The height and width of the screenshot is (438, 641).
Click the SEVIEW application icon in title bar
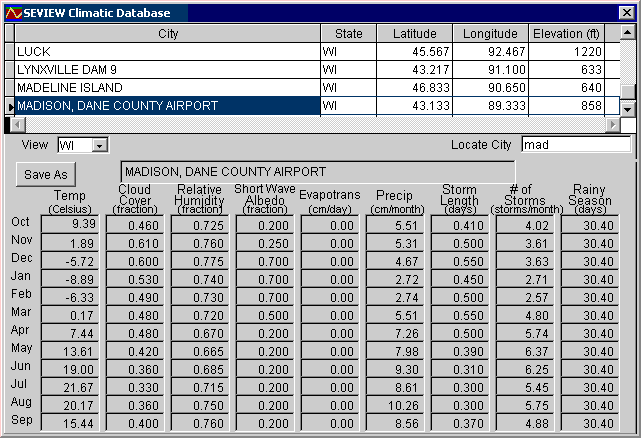click(13, 13)
